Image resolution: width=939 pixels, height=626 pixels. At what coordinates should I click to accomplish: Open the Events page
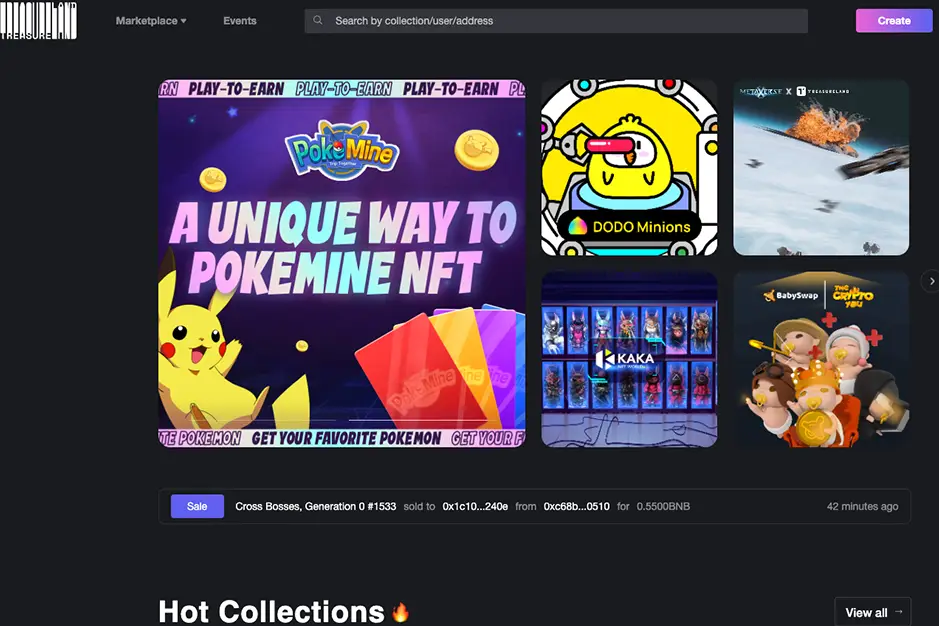pyautogui.click(x=240, y=20)
